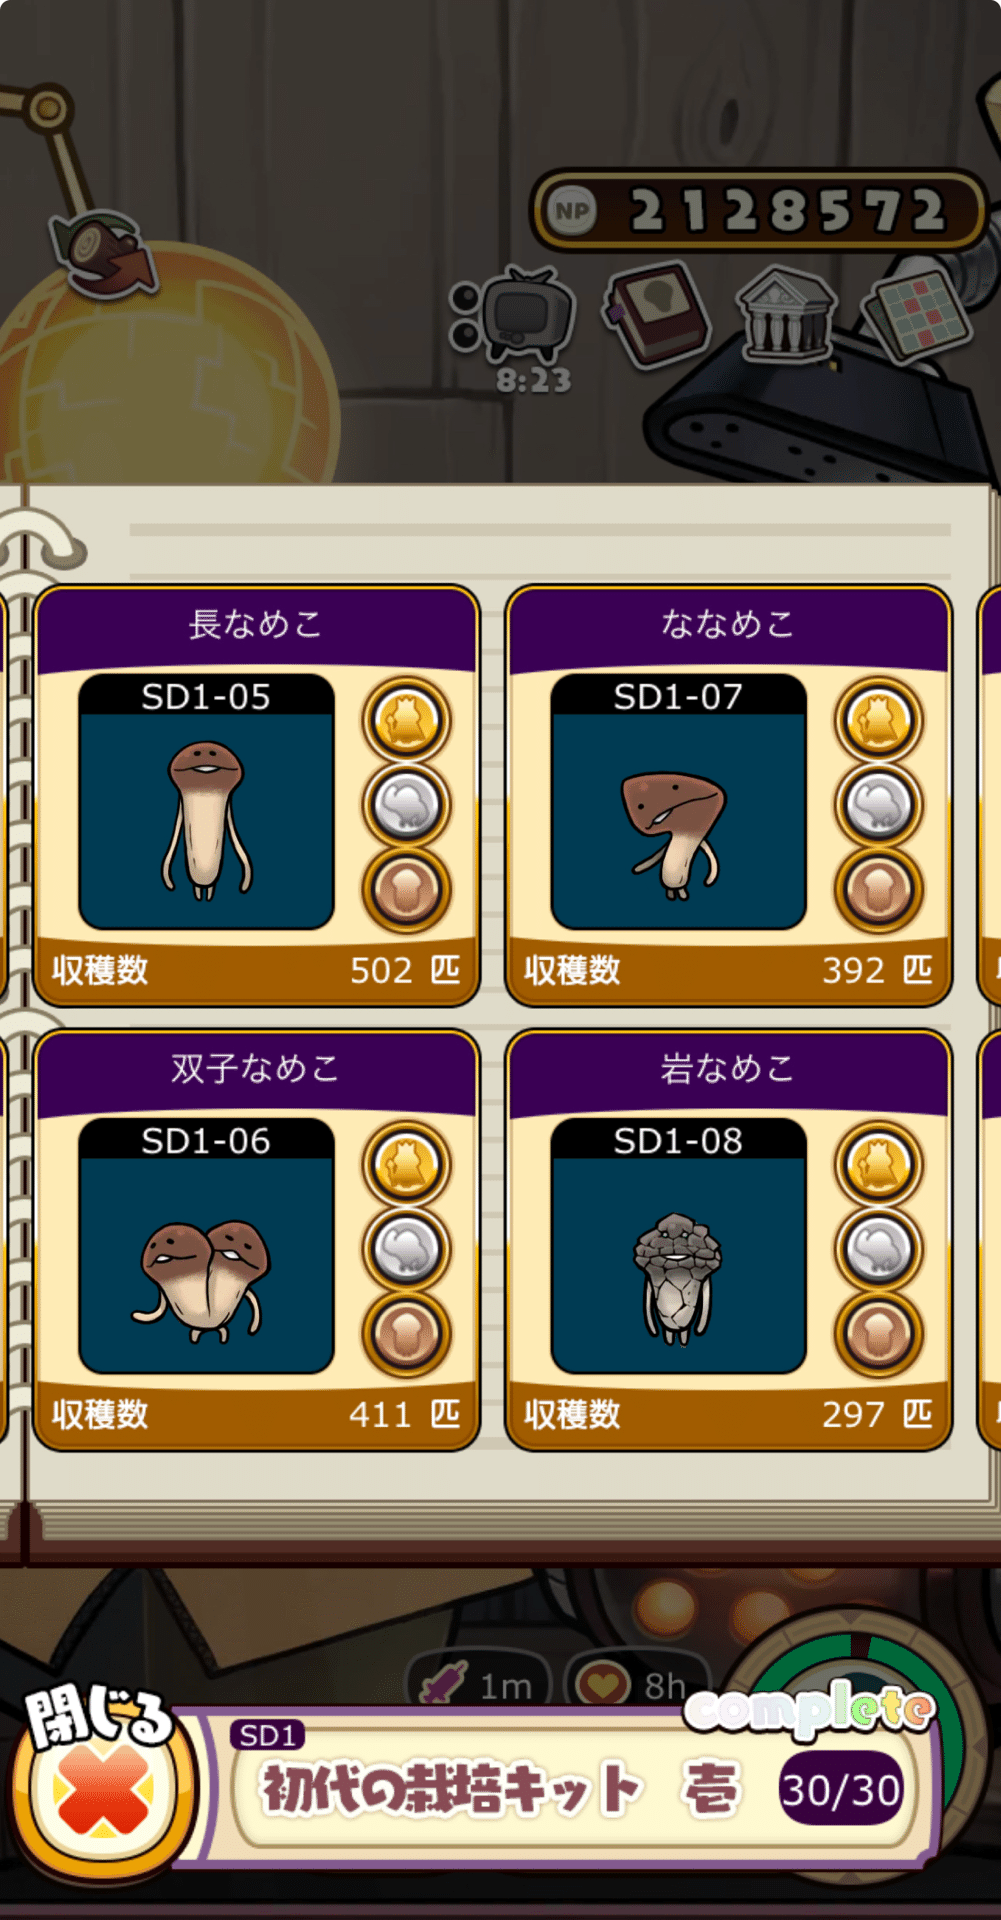Tap the log swap arrow icon
Image resolution: width=1001 pixels, height=1920 pixels.
[x=102, y=253]
